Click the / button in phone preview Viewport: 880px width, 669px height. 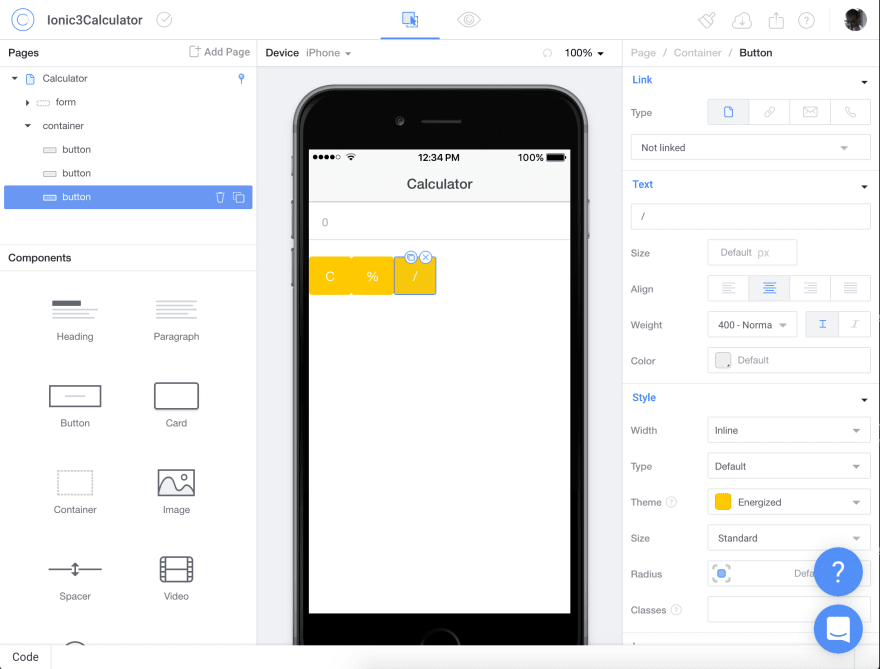[415, 276]
